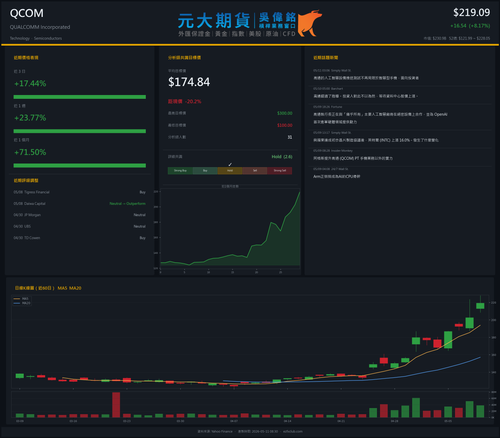The width and height of the screenshot is (500, 438).
Task: Click the QUALCOMM Incorporated company name
Action: coord(40,27)
